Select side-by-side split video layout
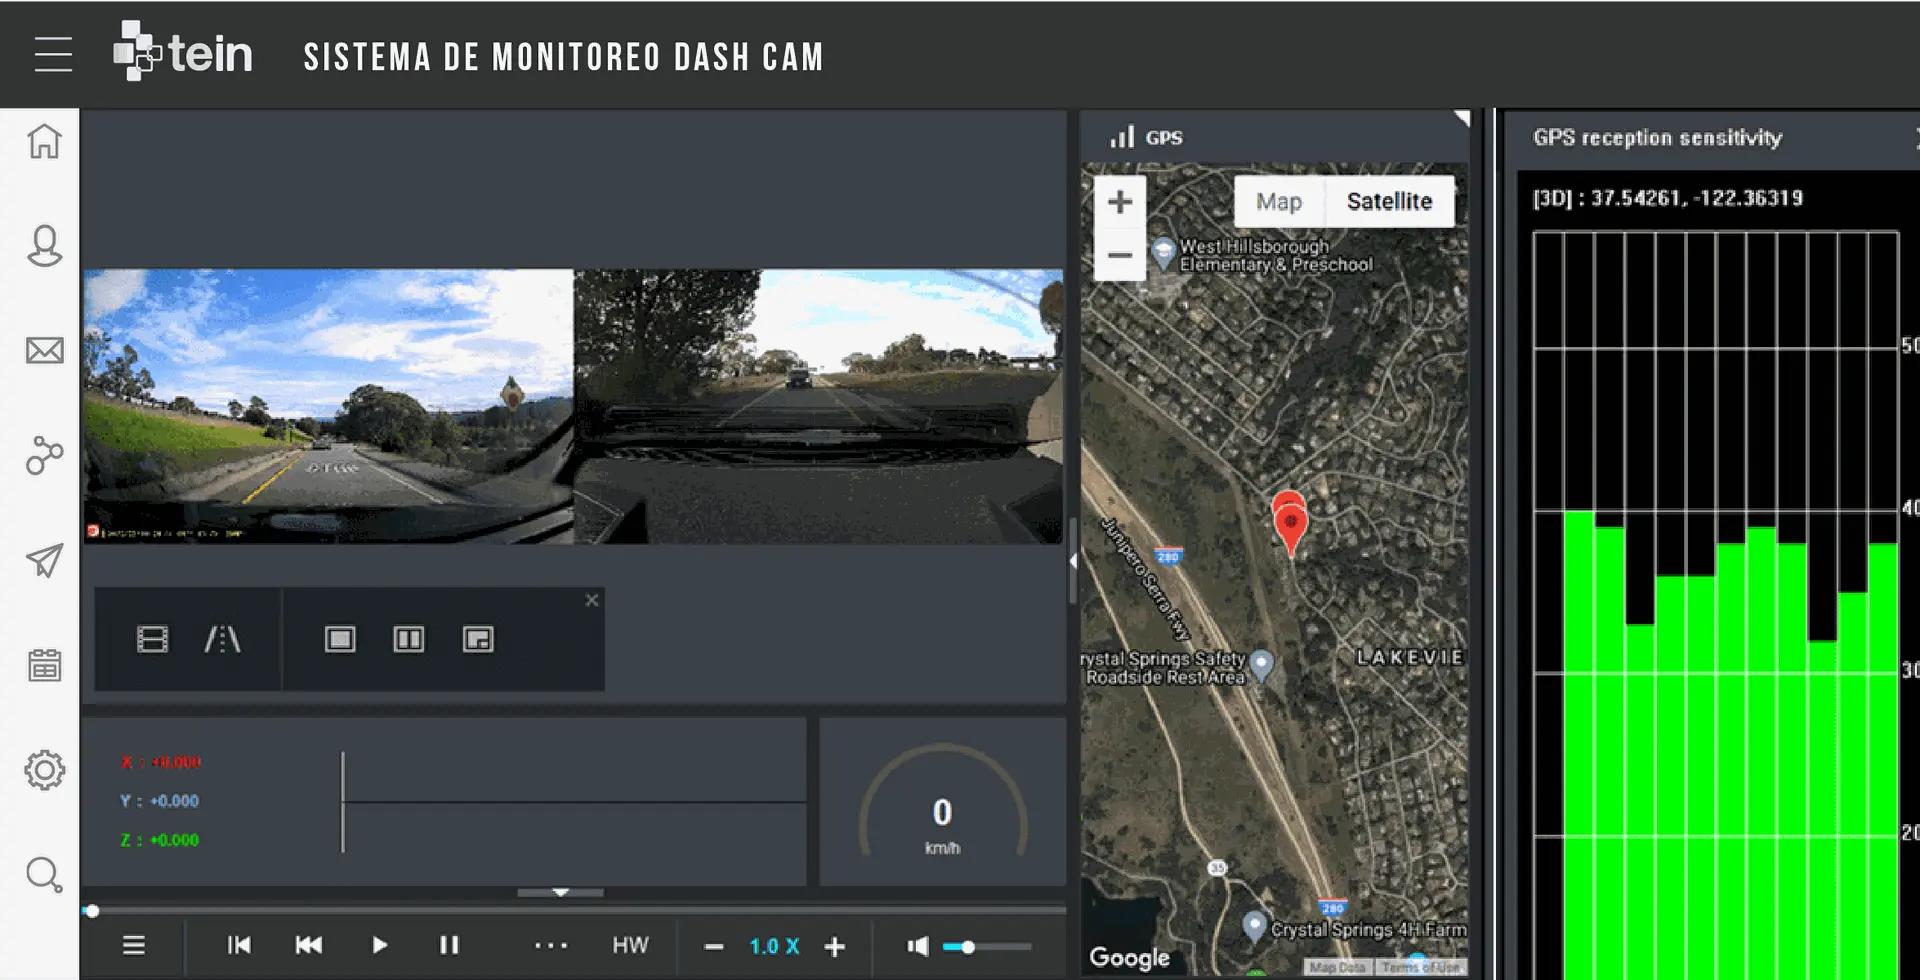 (409, 639)
